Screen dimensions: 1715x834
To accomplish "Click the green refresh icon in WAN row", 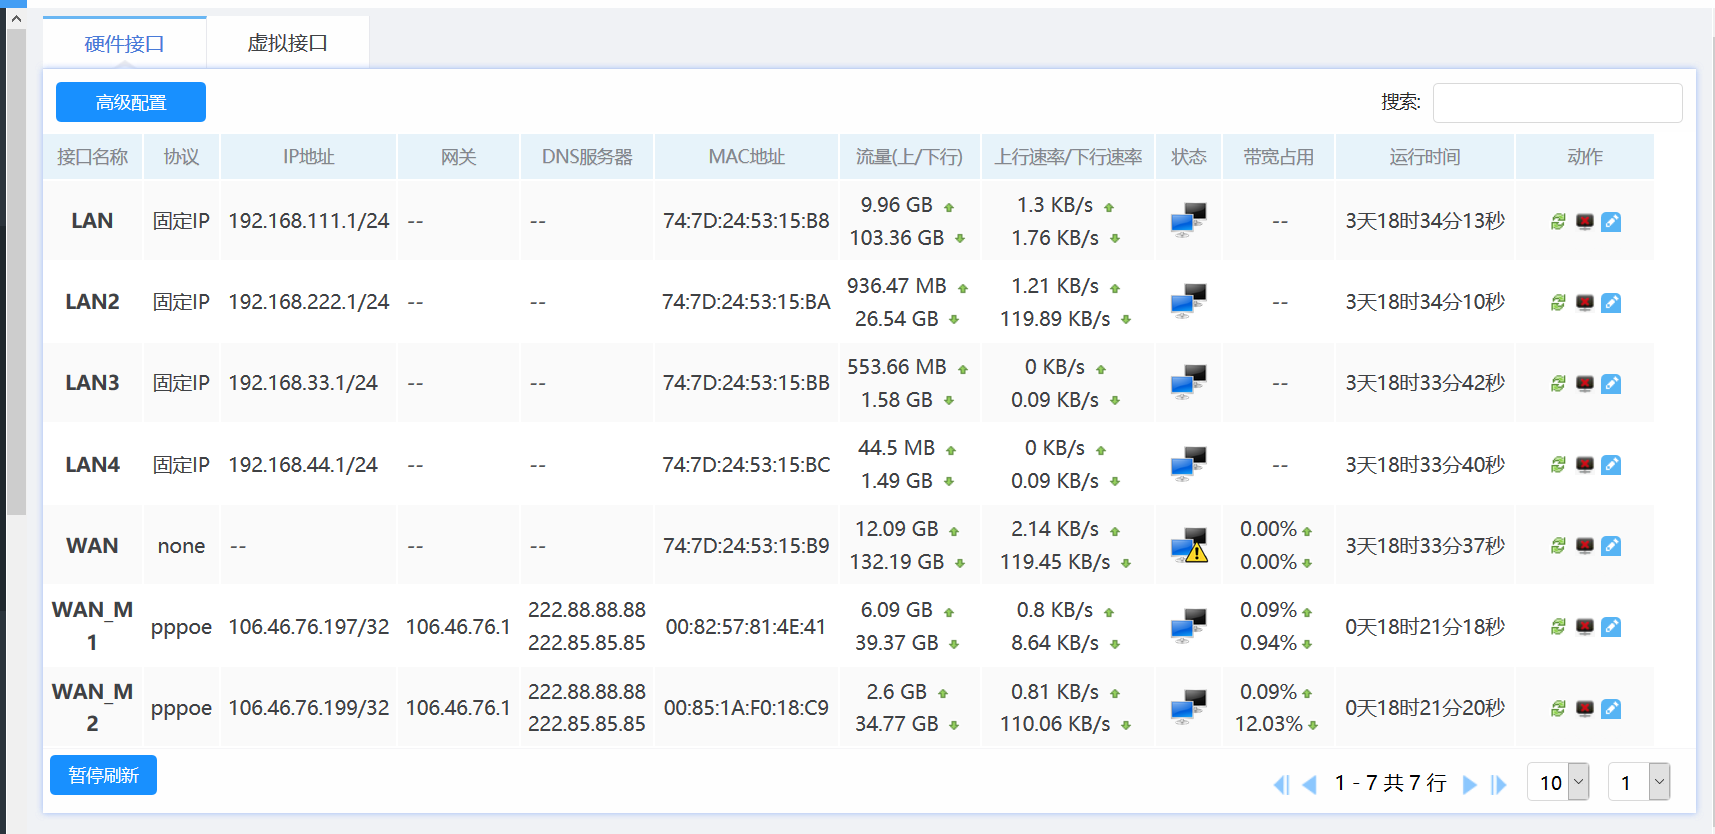I will click(1558, 546).
